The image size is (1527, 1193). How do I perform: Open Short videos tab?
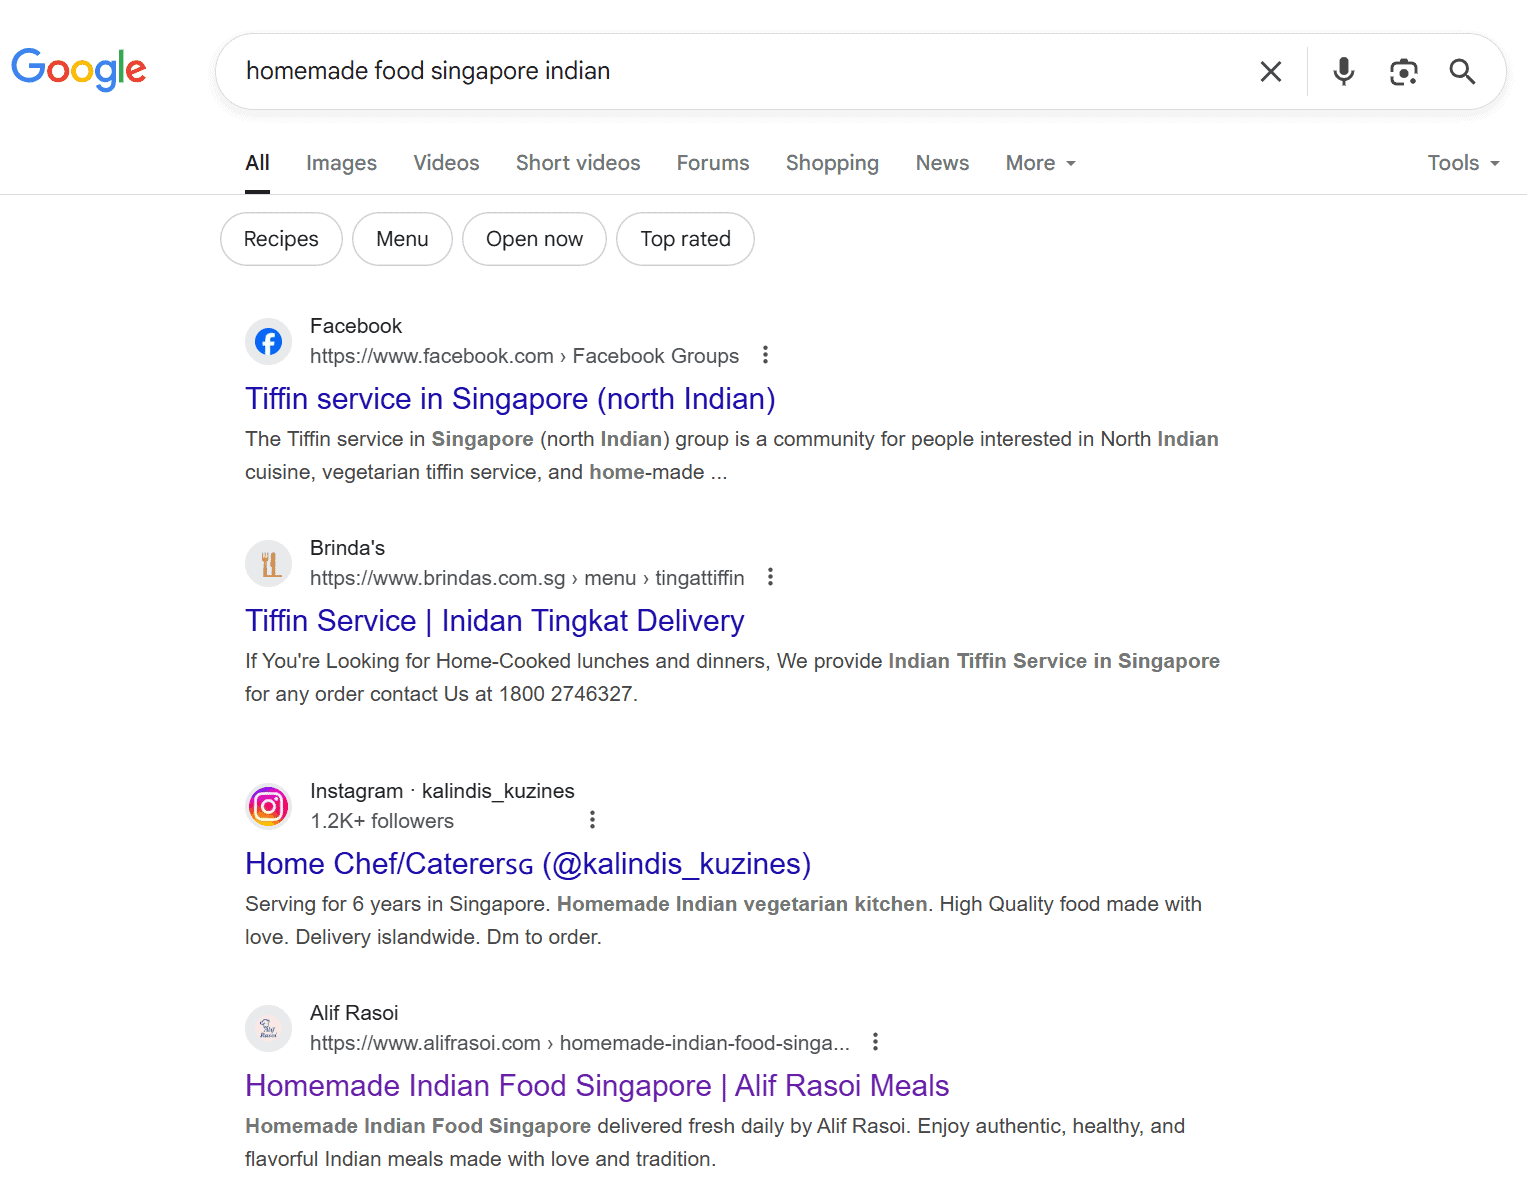[578, 163]
